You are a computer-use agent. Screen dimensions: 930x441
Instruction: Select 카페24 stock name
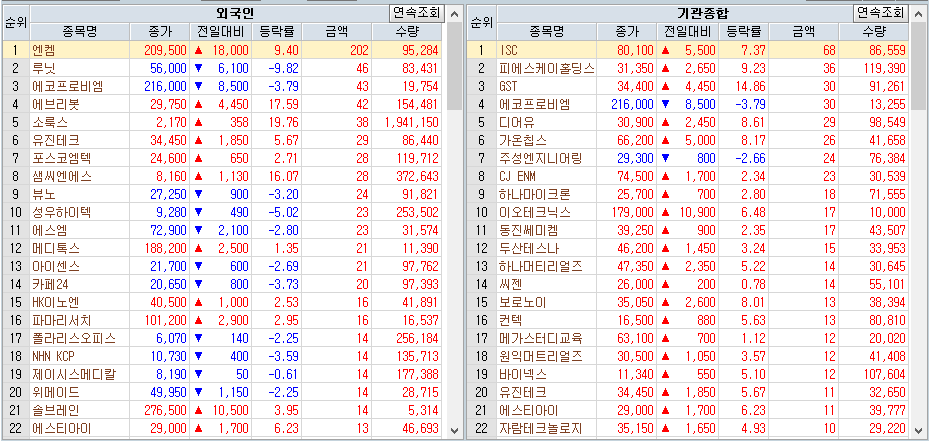tap(52, 285)
